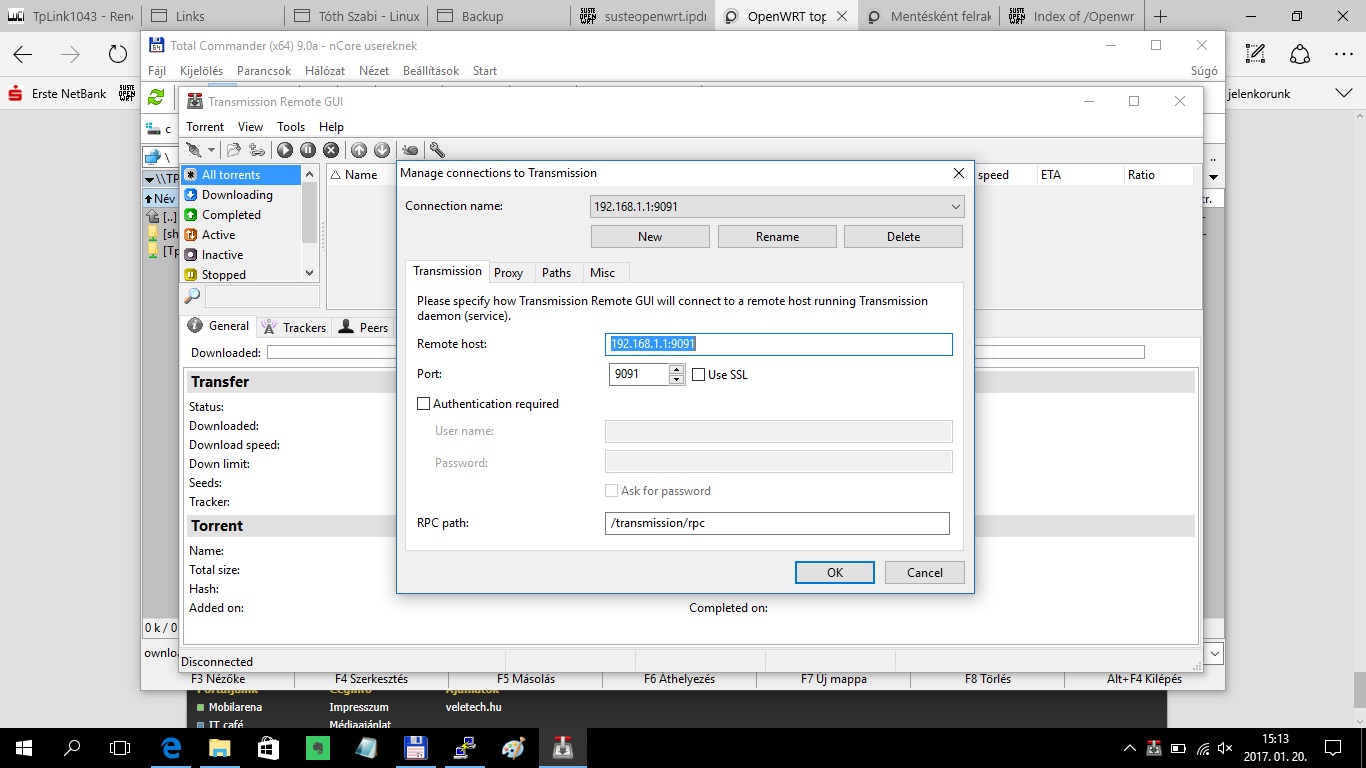Click F5 Másolás button in Total Commander
This screenshot has width=1366, height=768.
pos(525,679)
